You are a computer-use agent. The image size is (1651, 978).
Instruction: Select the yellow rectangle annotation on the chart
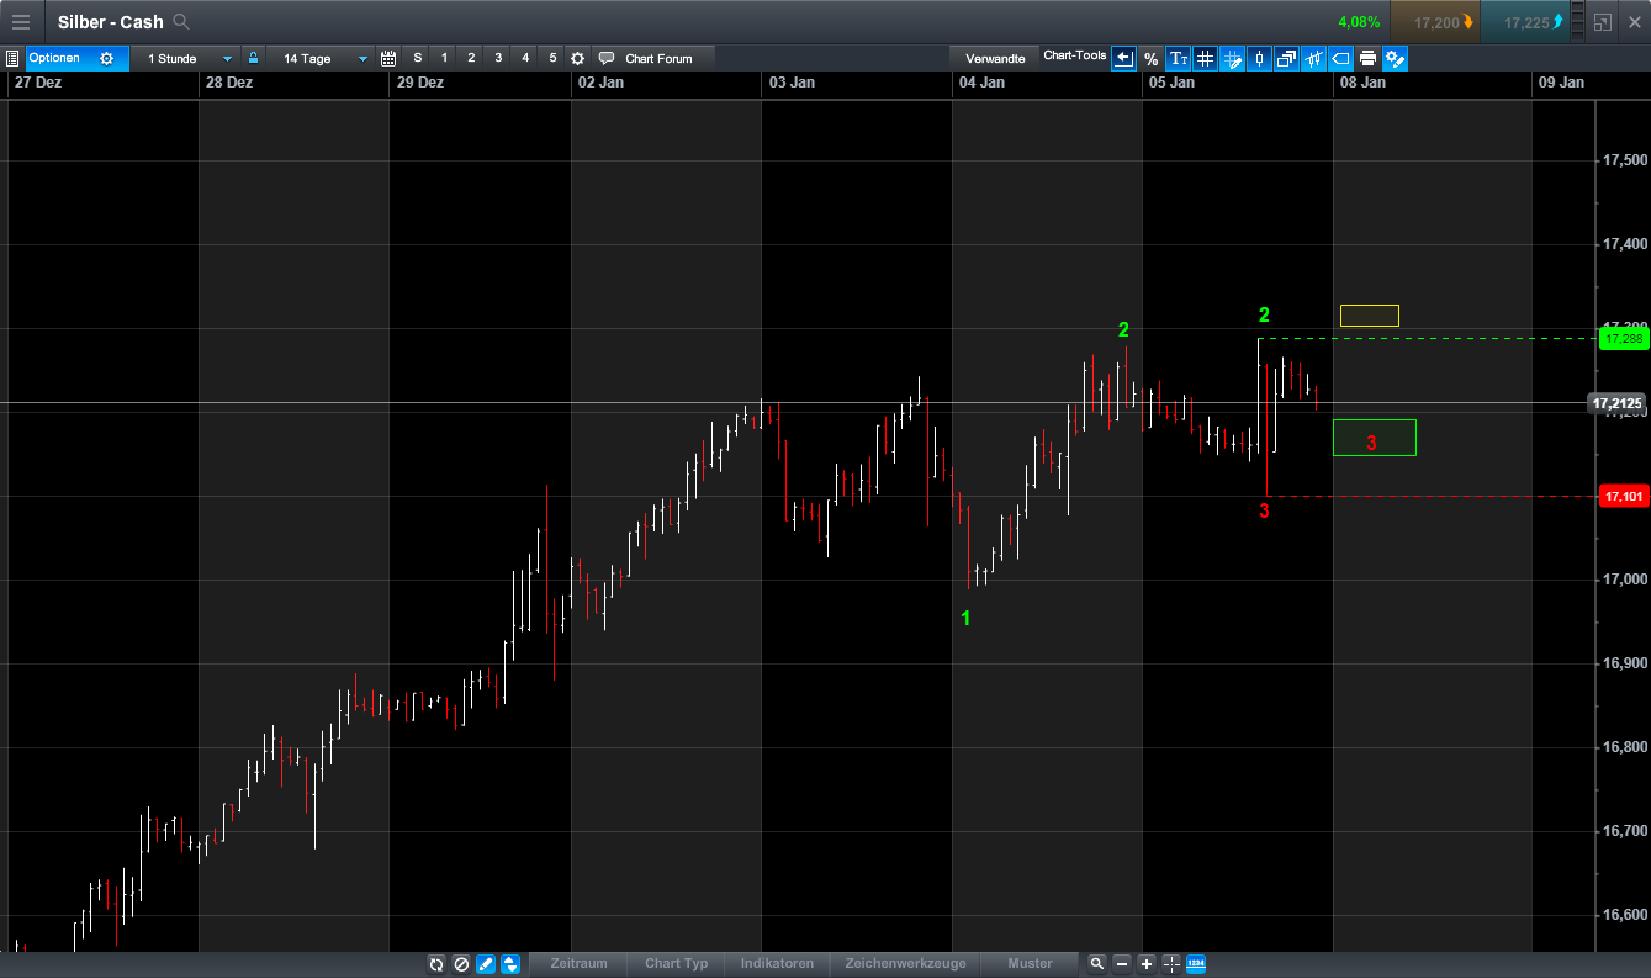[1368, 315]
